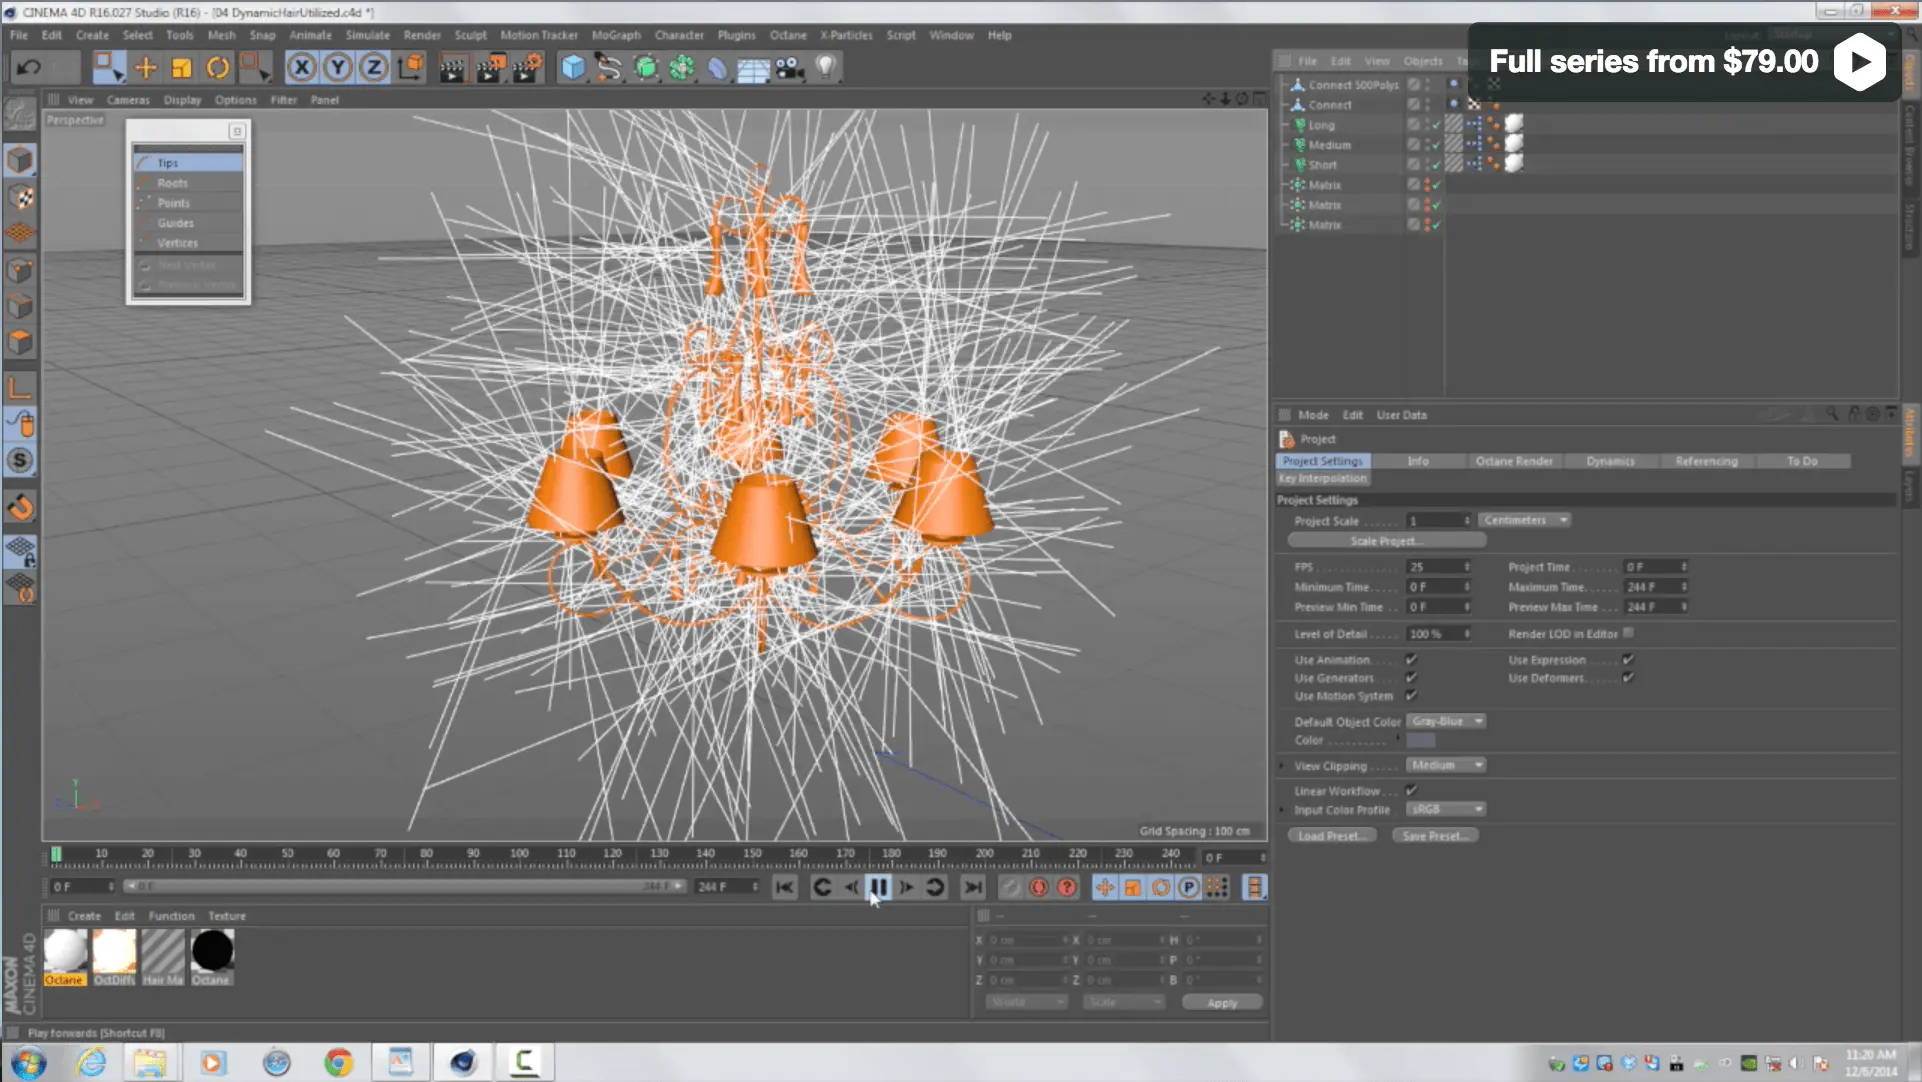The height and width of the screenshot is (1082, 1922).
Task: Open viewport Cameras menu
Action: [128, 100]
